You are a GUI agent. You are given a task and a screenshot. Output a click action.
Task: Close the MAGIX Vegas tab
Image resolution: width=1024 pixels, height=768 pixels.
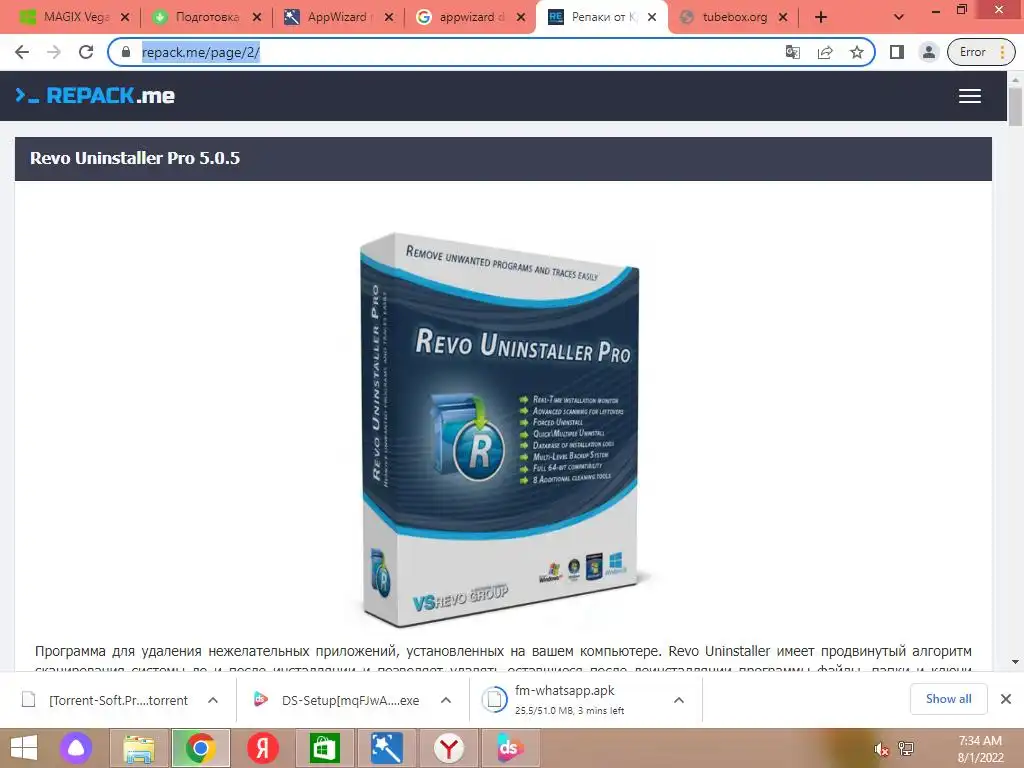pos(125,17)
